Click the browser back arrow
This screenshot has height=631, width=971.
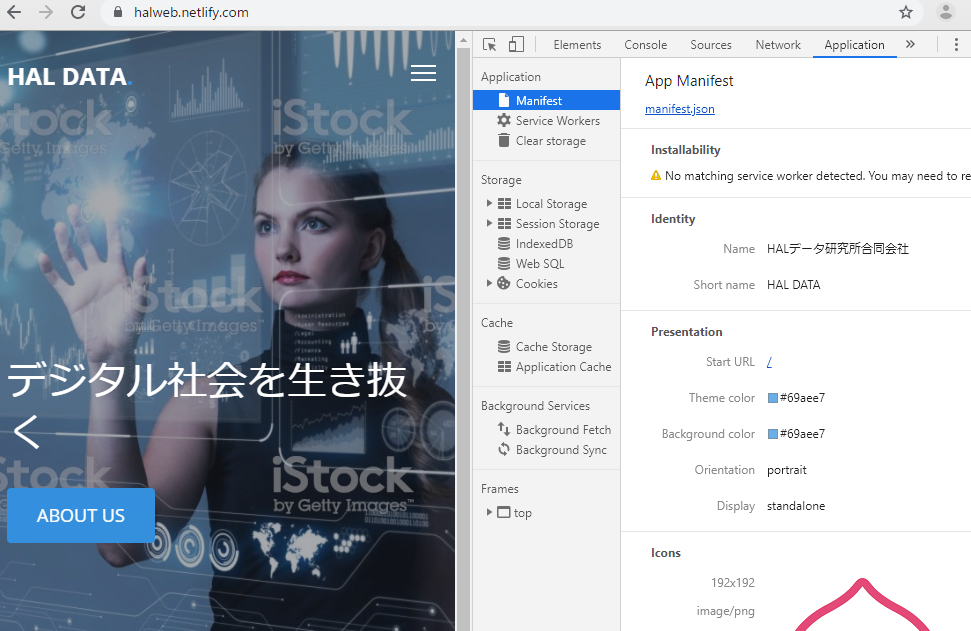[14, 12]
